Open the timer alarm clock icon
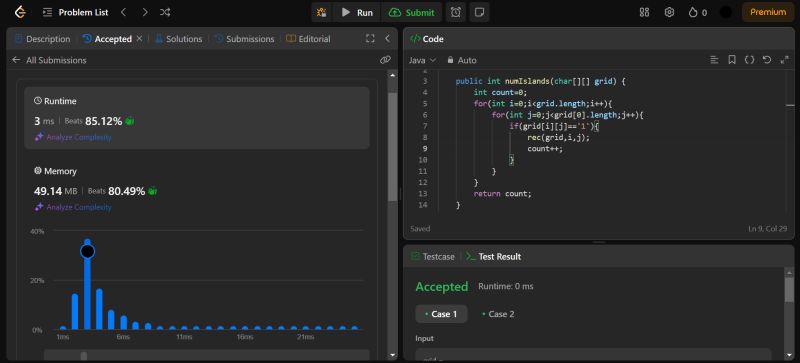The height and width of the screenshot is (363, 800). coord(456,12)
